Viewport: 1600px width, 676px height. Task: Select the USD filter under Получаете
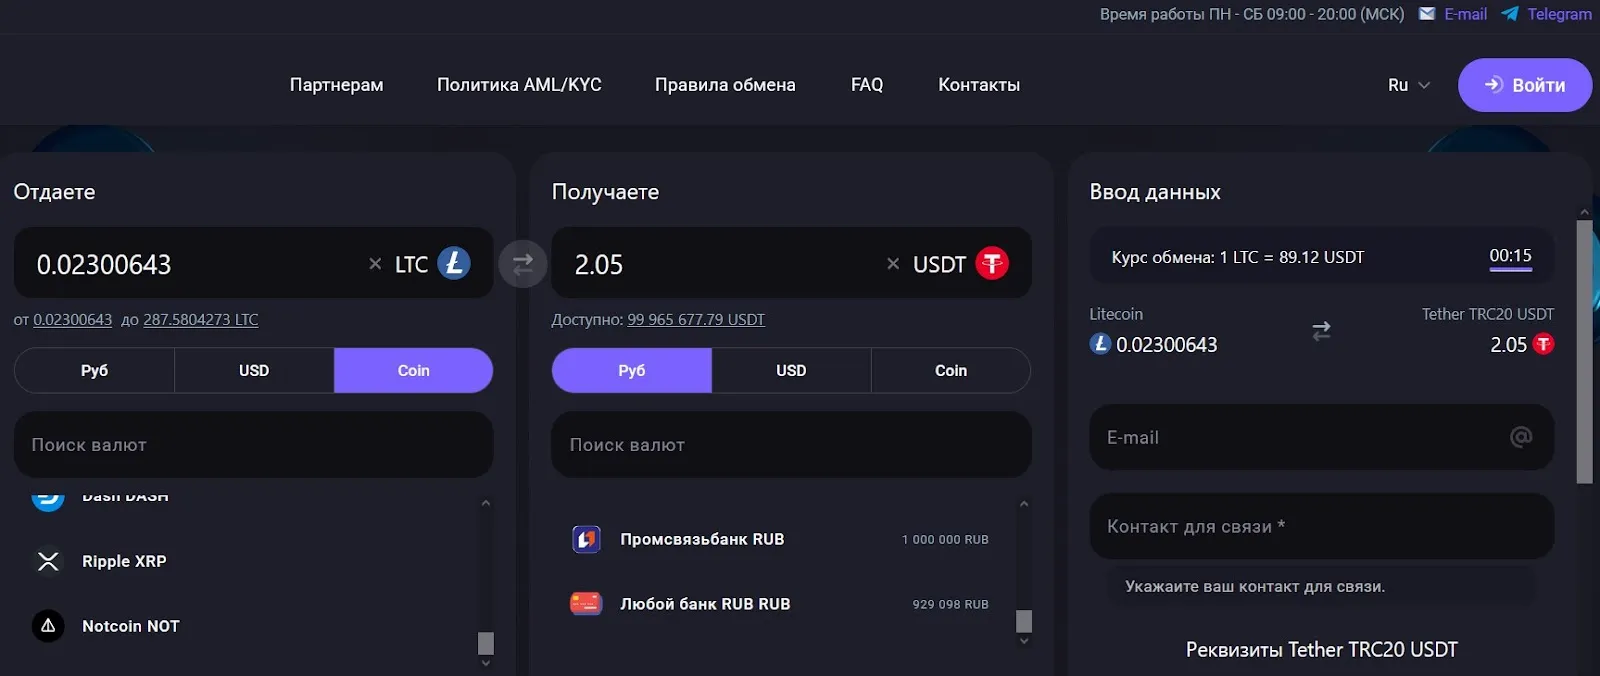pyautogui.click(x=791, y=370)
